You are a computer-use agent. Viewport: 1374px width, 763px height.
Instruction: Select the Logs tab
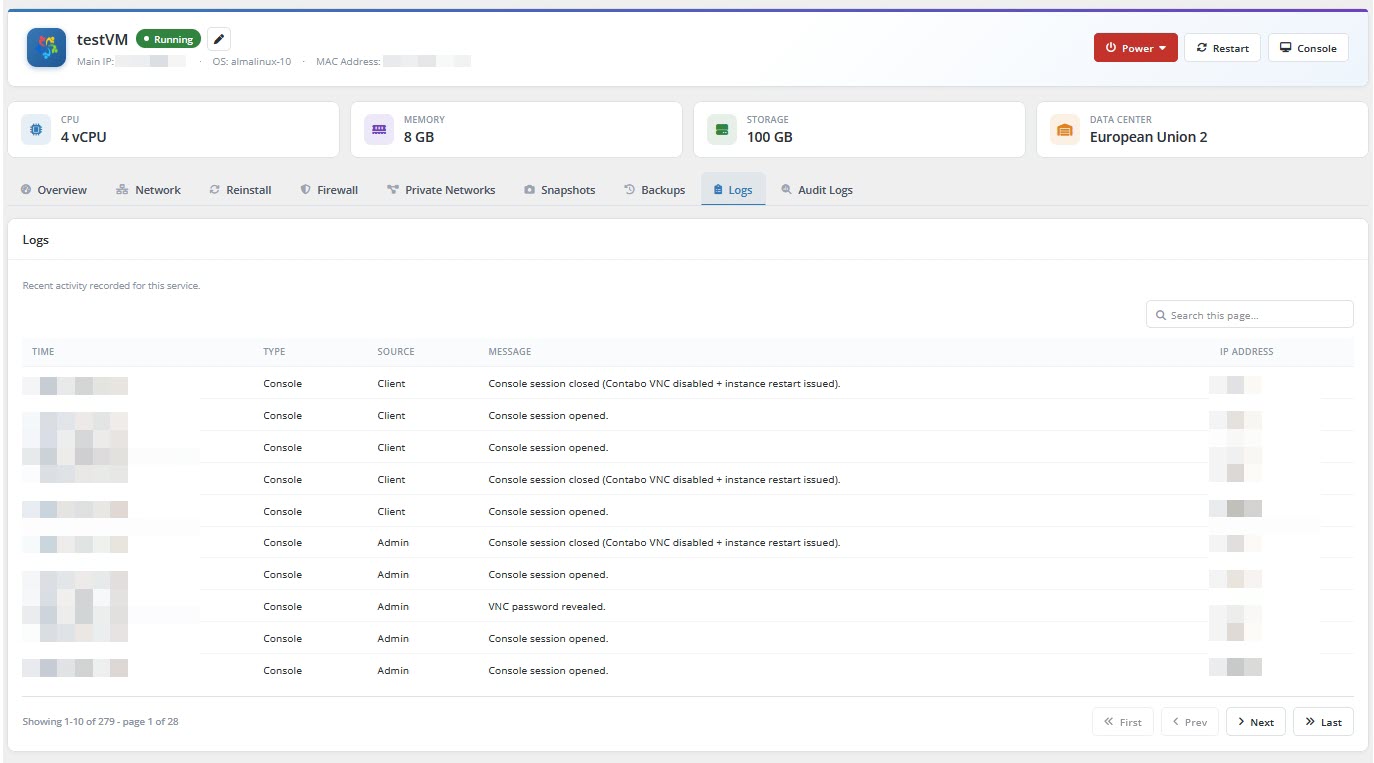point(733,190)
